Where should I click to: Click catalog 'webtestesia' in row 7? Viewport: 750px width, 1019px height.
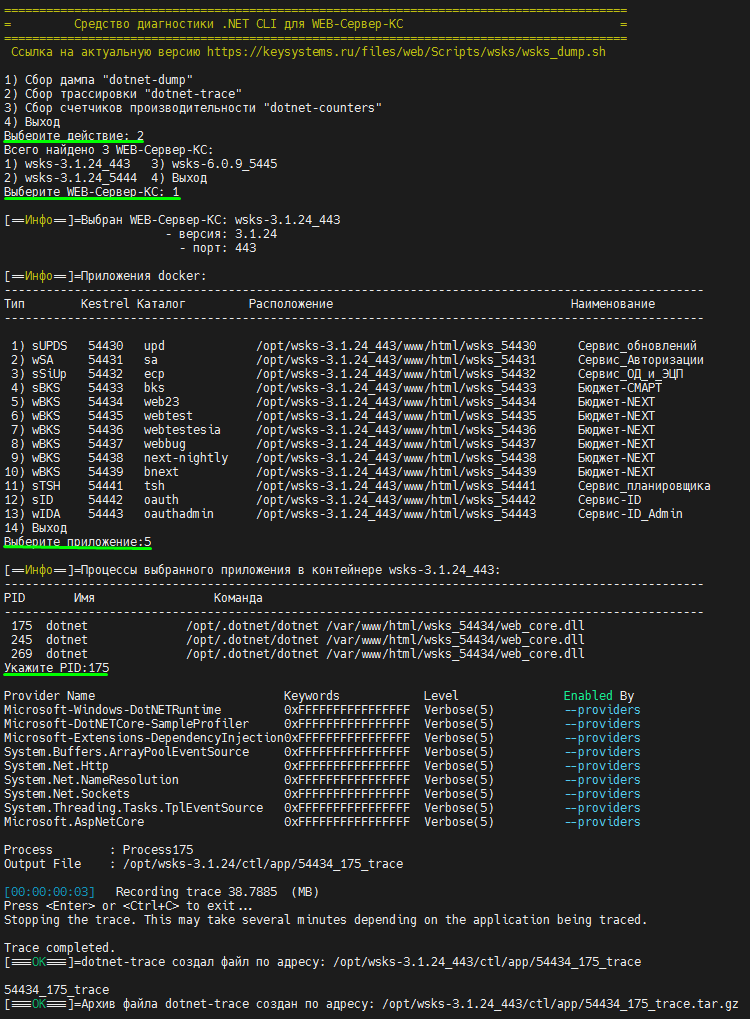click(182, 430)
